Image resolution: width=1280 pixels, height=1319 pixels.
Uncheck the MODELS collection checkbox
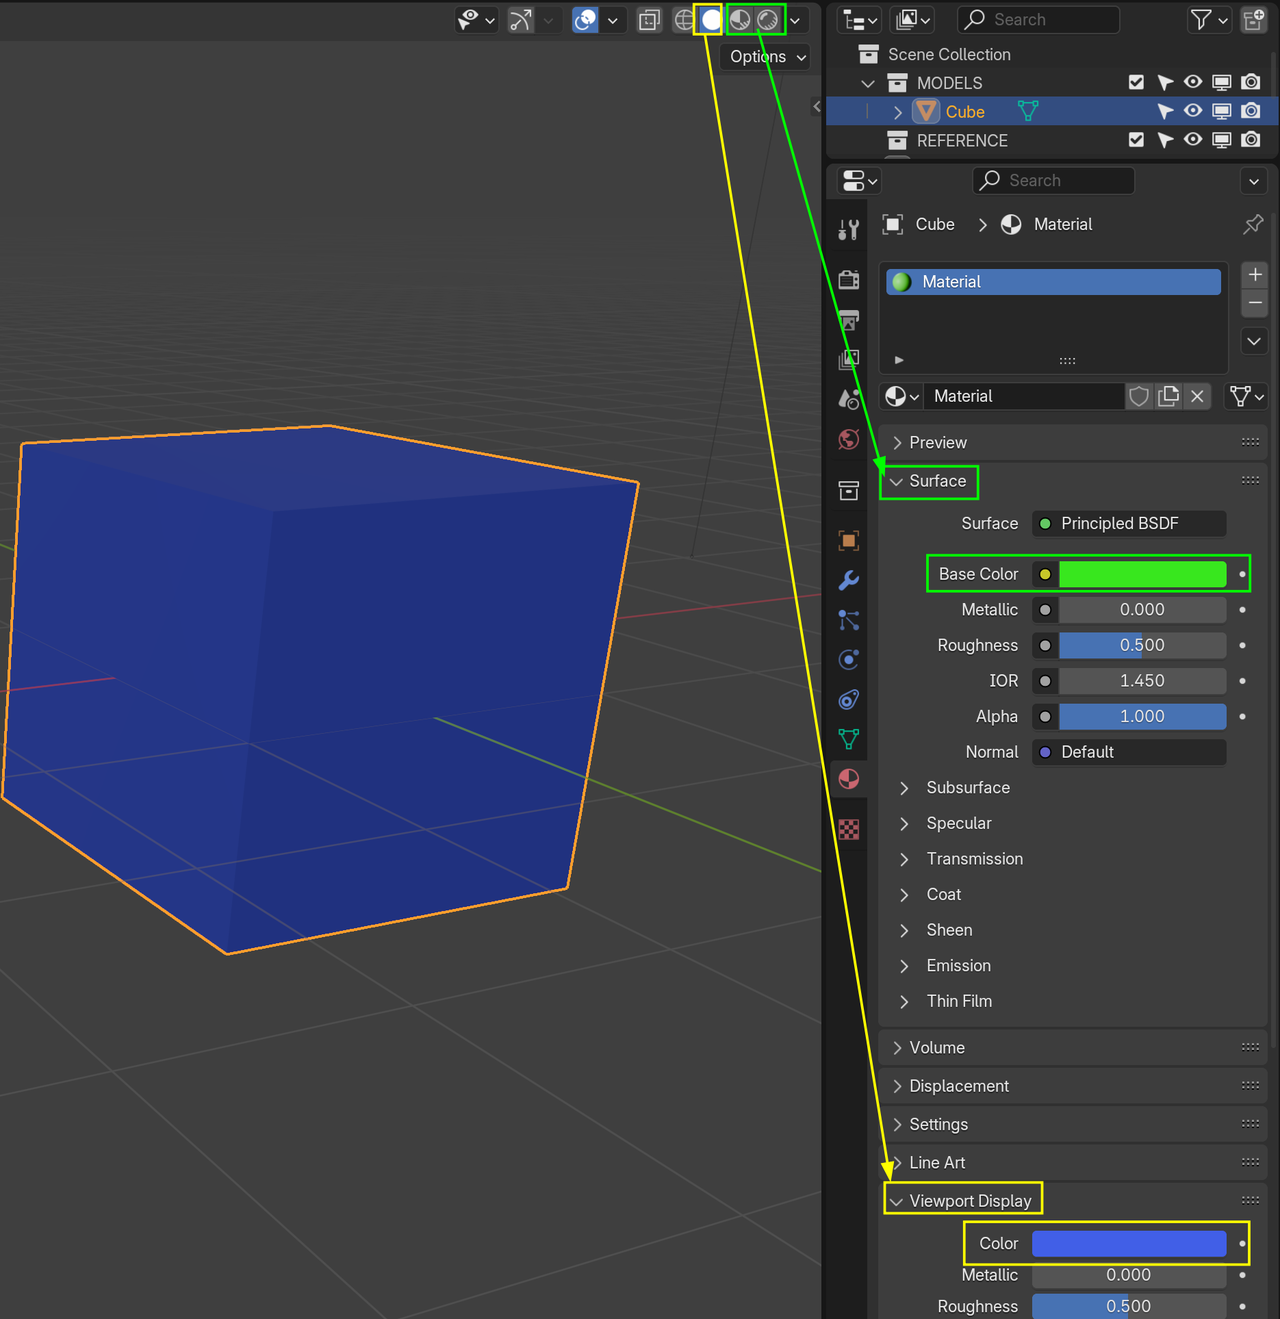pyautogui.click(x=1136, y=82)
